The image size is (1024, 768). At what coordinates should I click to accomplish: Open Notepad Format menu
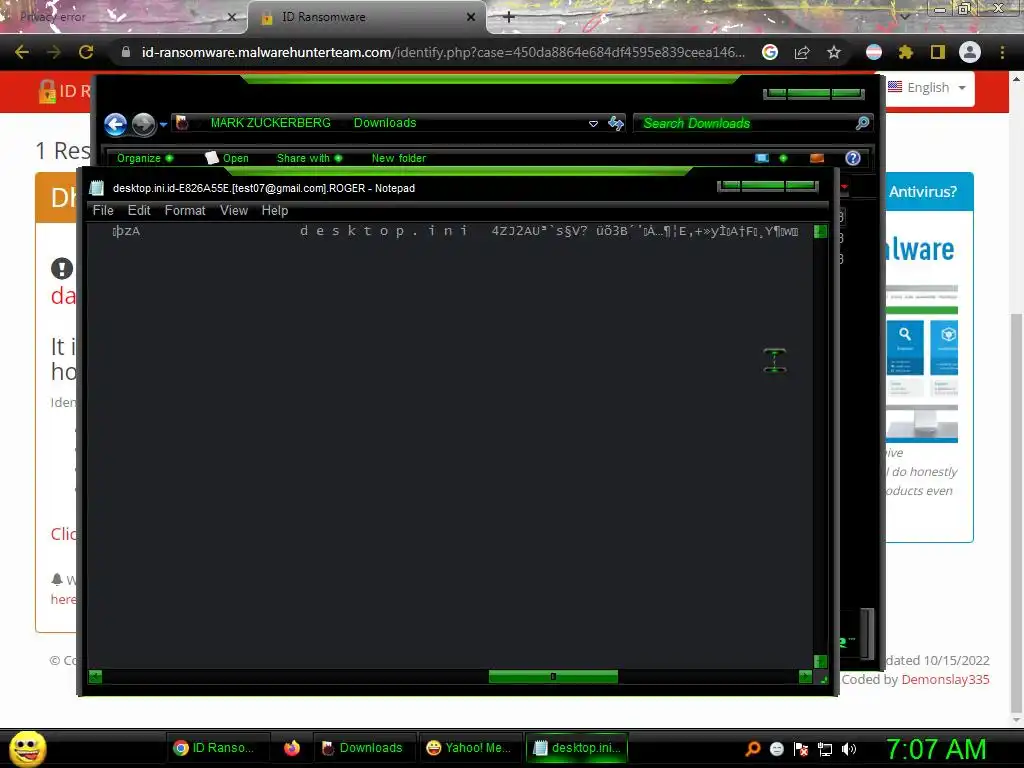(185, 210)
